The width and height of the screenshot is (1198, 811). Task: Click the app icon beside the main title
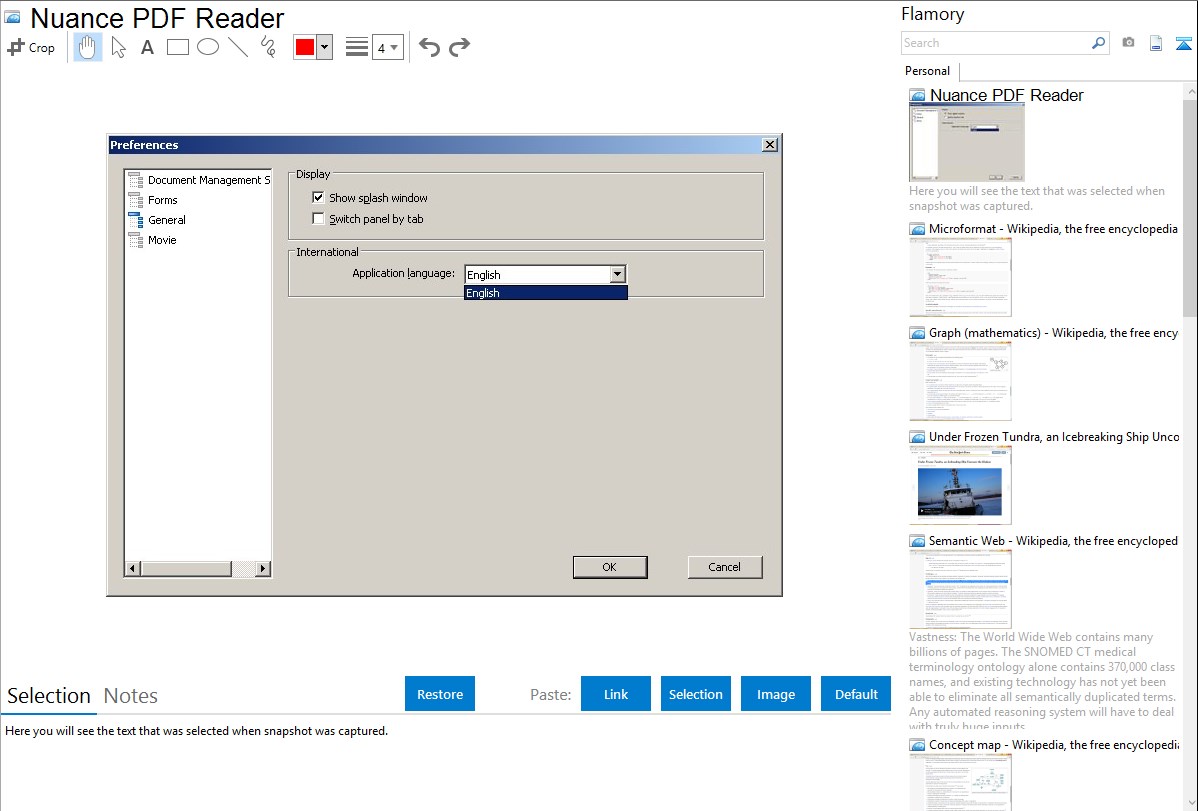point(12,18)
